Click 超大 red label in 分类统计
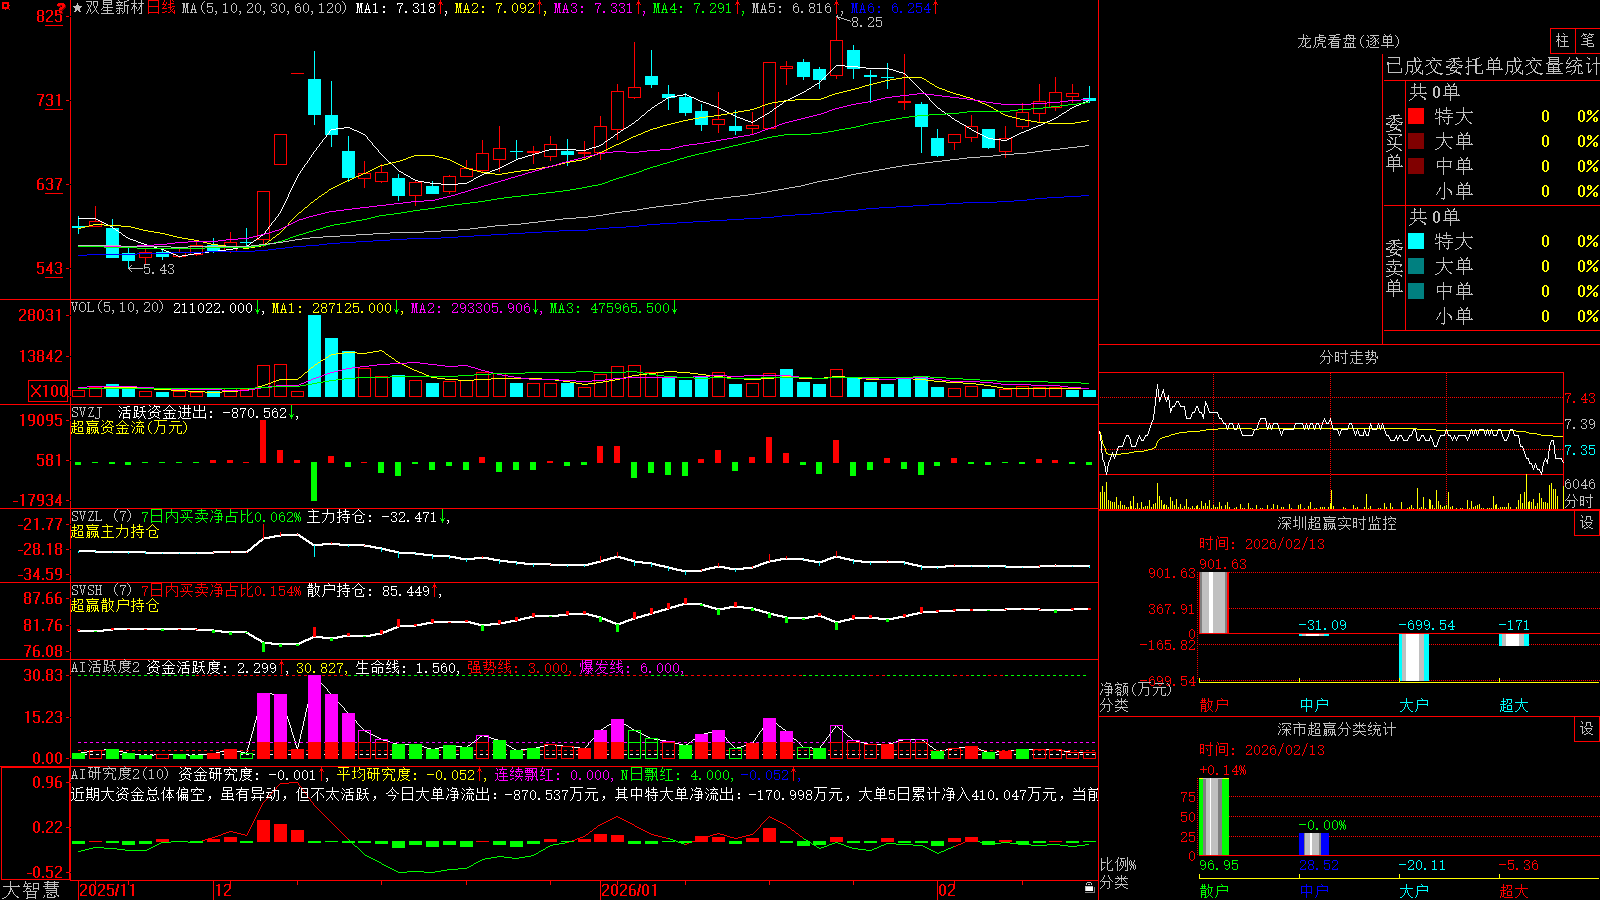This screenshot has height=900, width=1600. 1514,890
